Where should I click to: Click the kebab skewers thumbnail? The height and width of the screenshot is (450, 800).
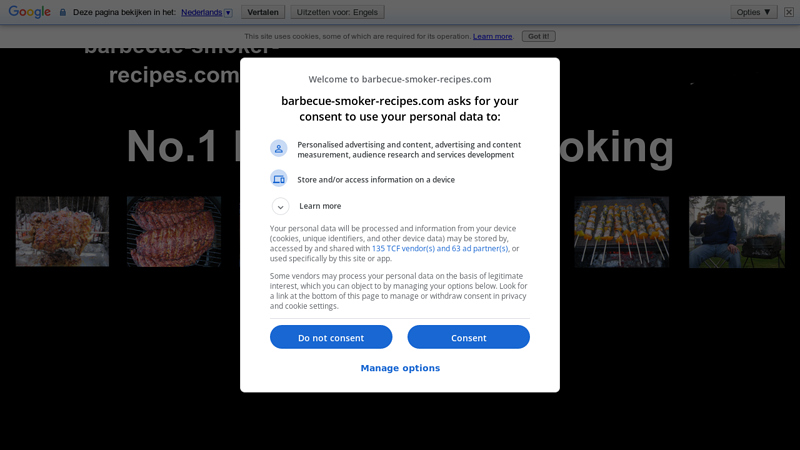point(621,232)
